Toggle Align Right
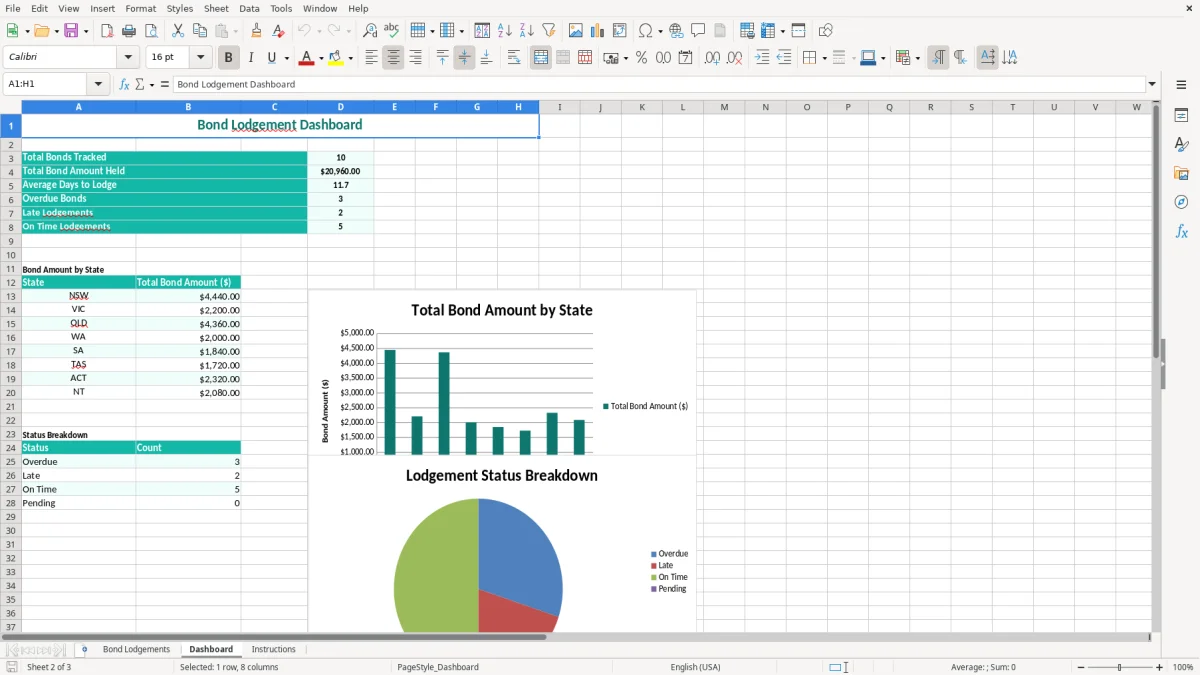 click(416, 58)
